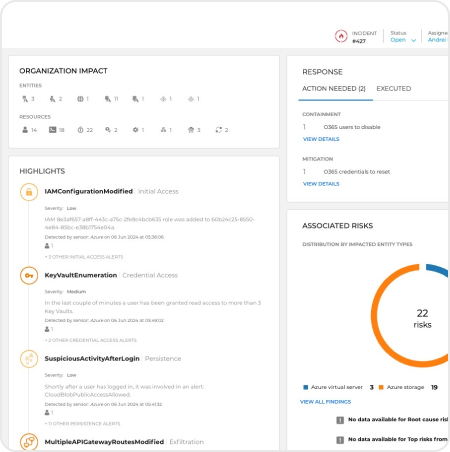
Task: Click info icon beside Top risks message
Action: (340, 440)
